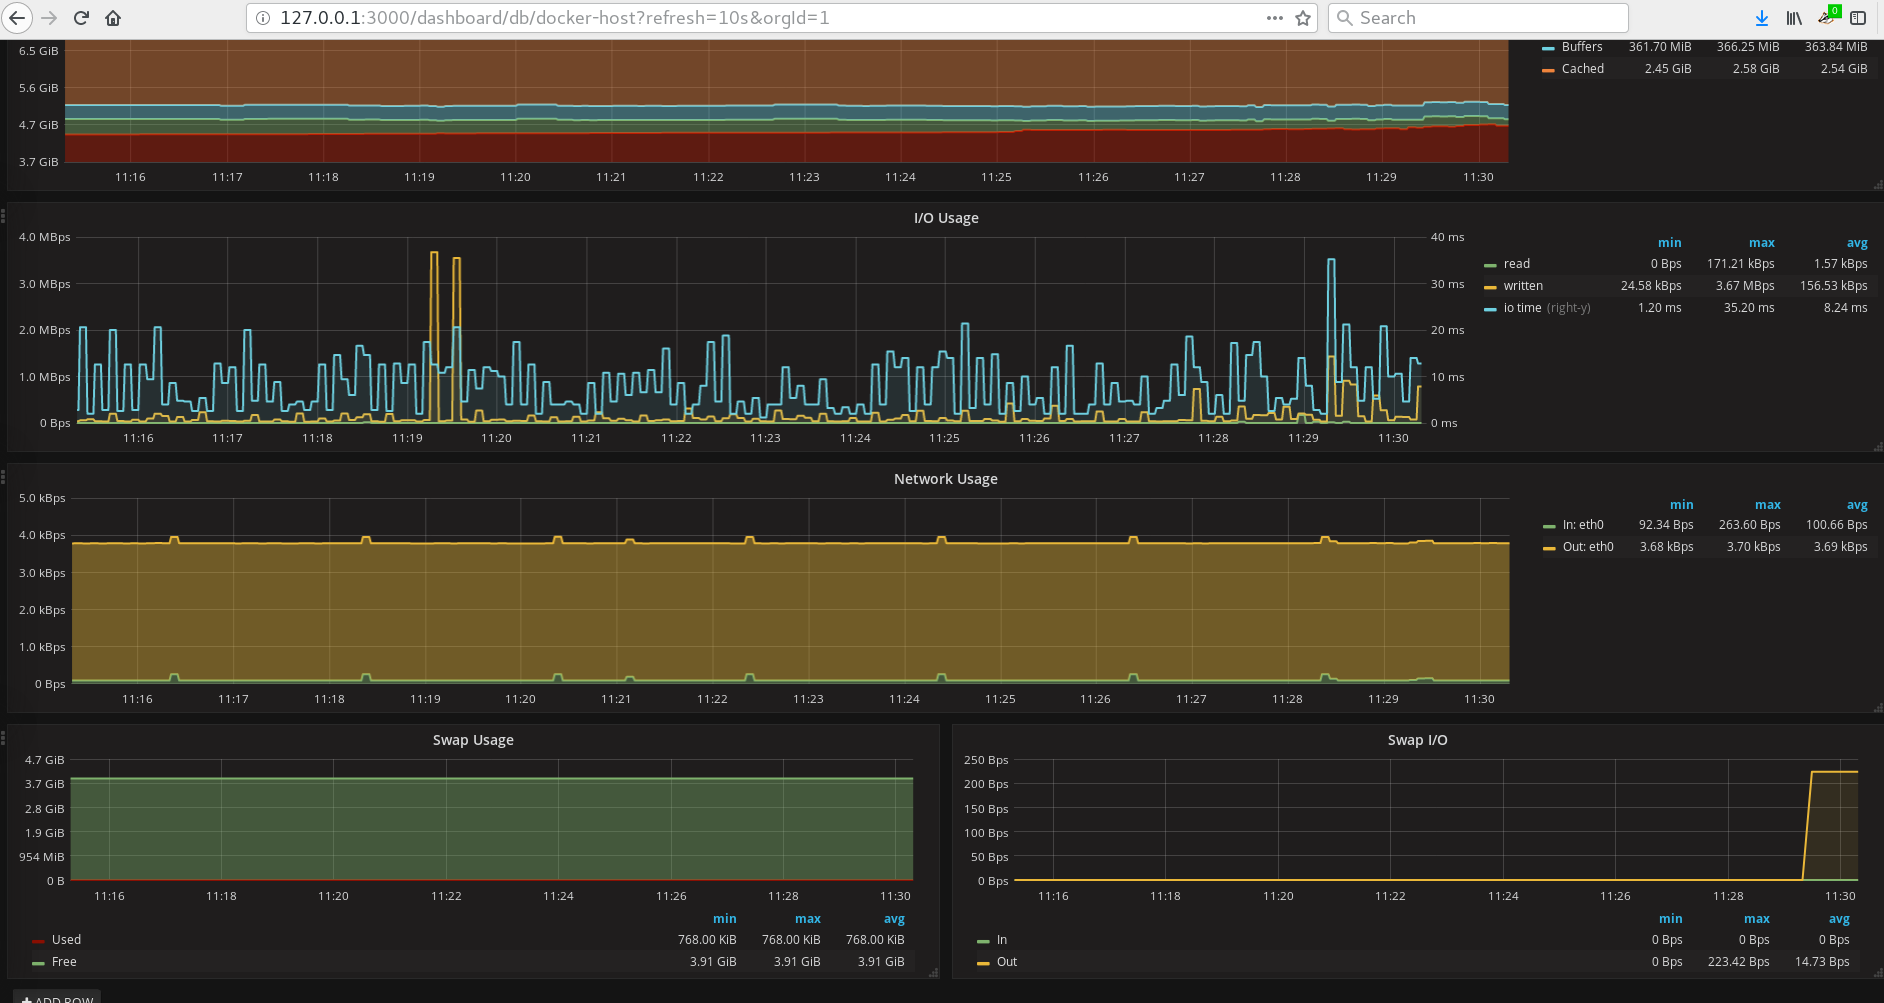Go to browser home page
The height and width of the screenshot is (1003, 1884).
tap(113, 18)
